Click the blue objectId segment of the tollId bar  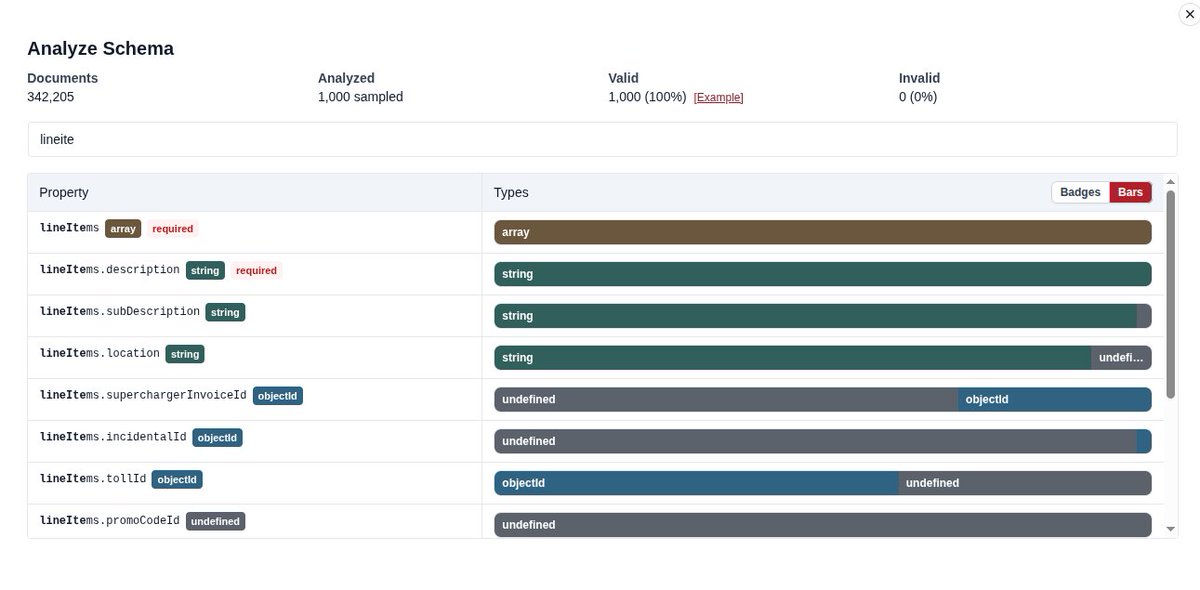point(696,483)
